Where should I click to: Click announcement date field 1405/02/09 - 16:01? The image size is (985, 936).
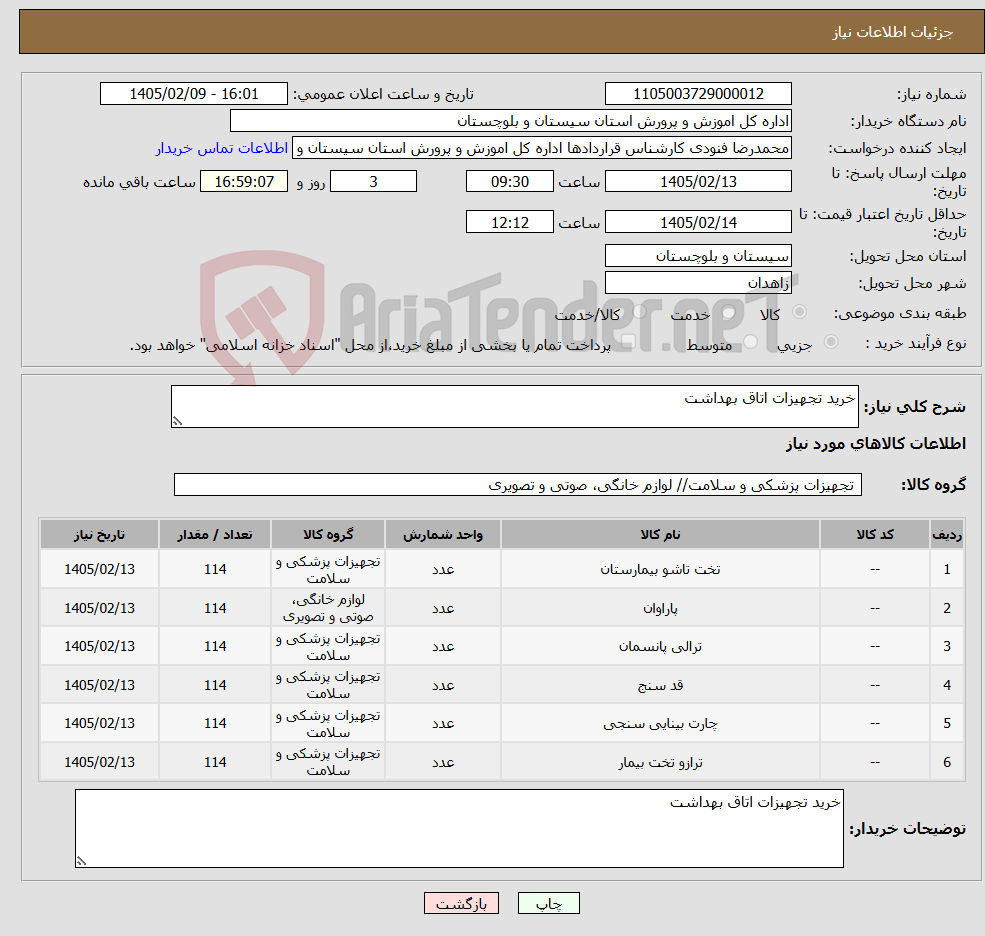coord(193,94)
